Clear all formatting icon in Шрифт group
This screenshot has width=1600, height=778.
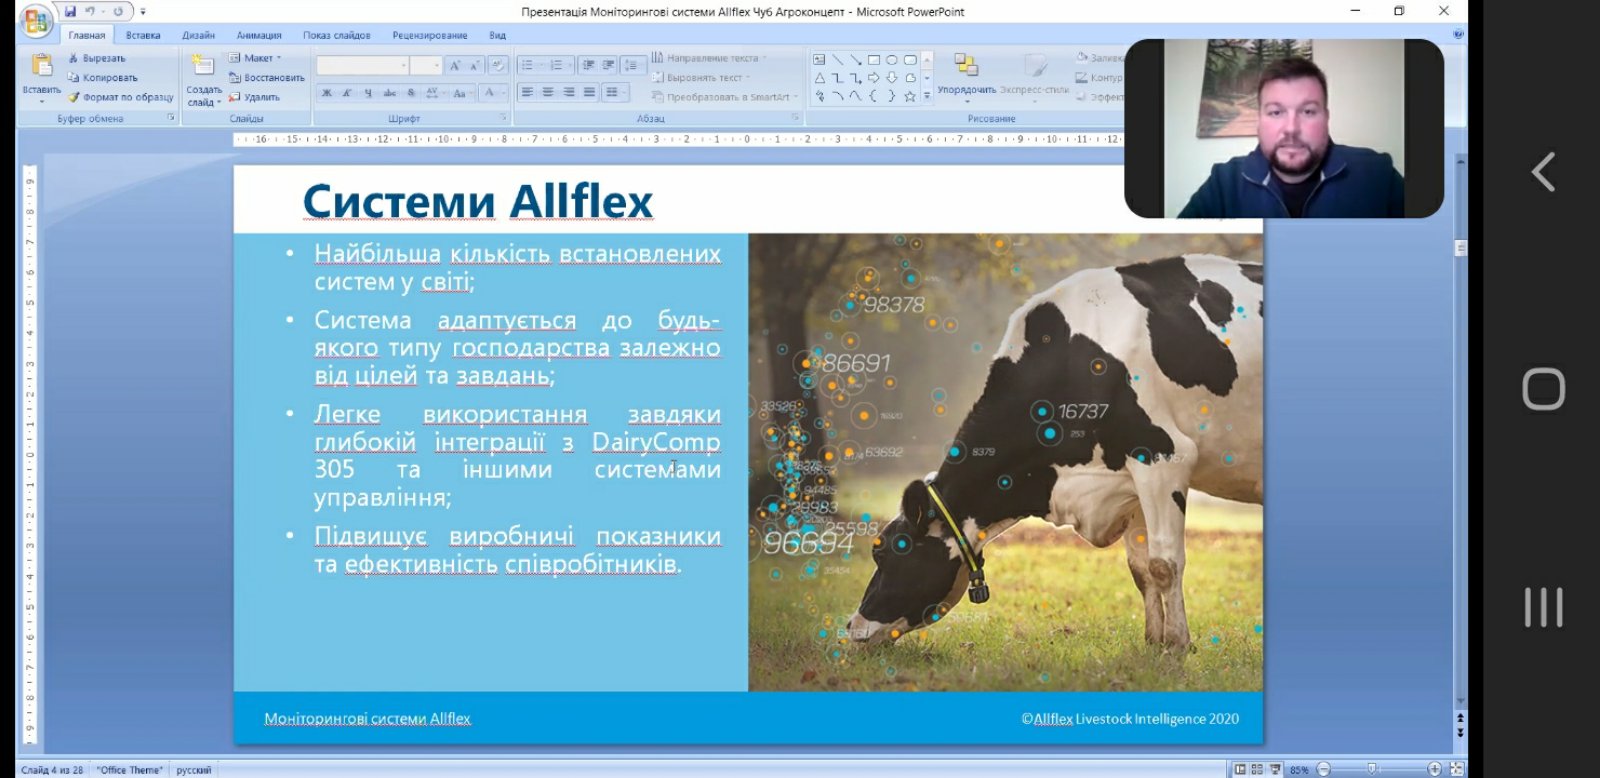[497, 66]
